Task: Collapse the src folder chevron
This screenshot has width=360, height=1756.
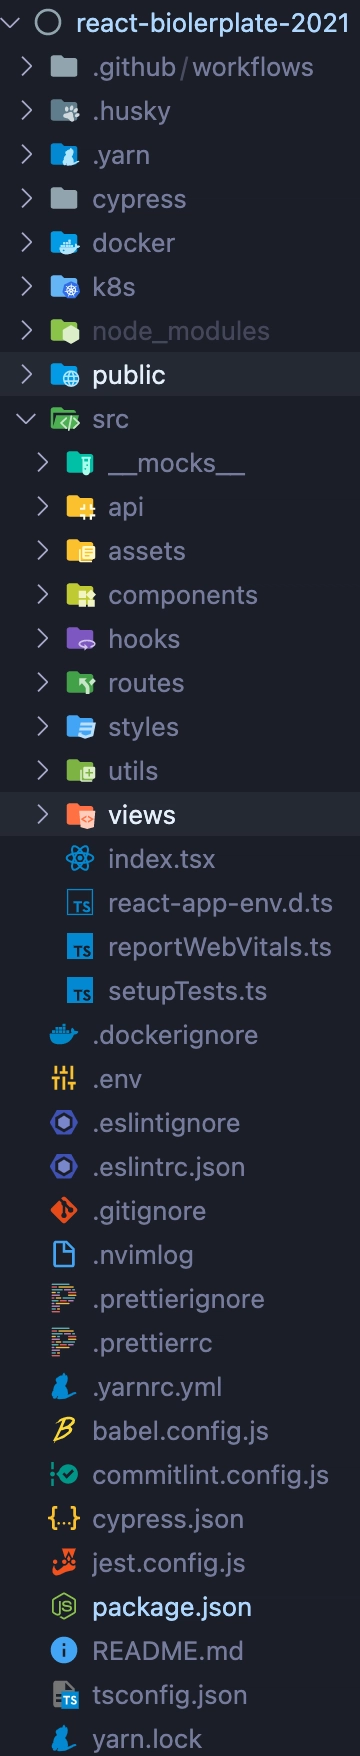Action: coord(27,419)
